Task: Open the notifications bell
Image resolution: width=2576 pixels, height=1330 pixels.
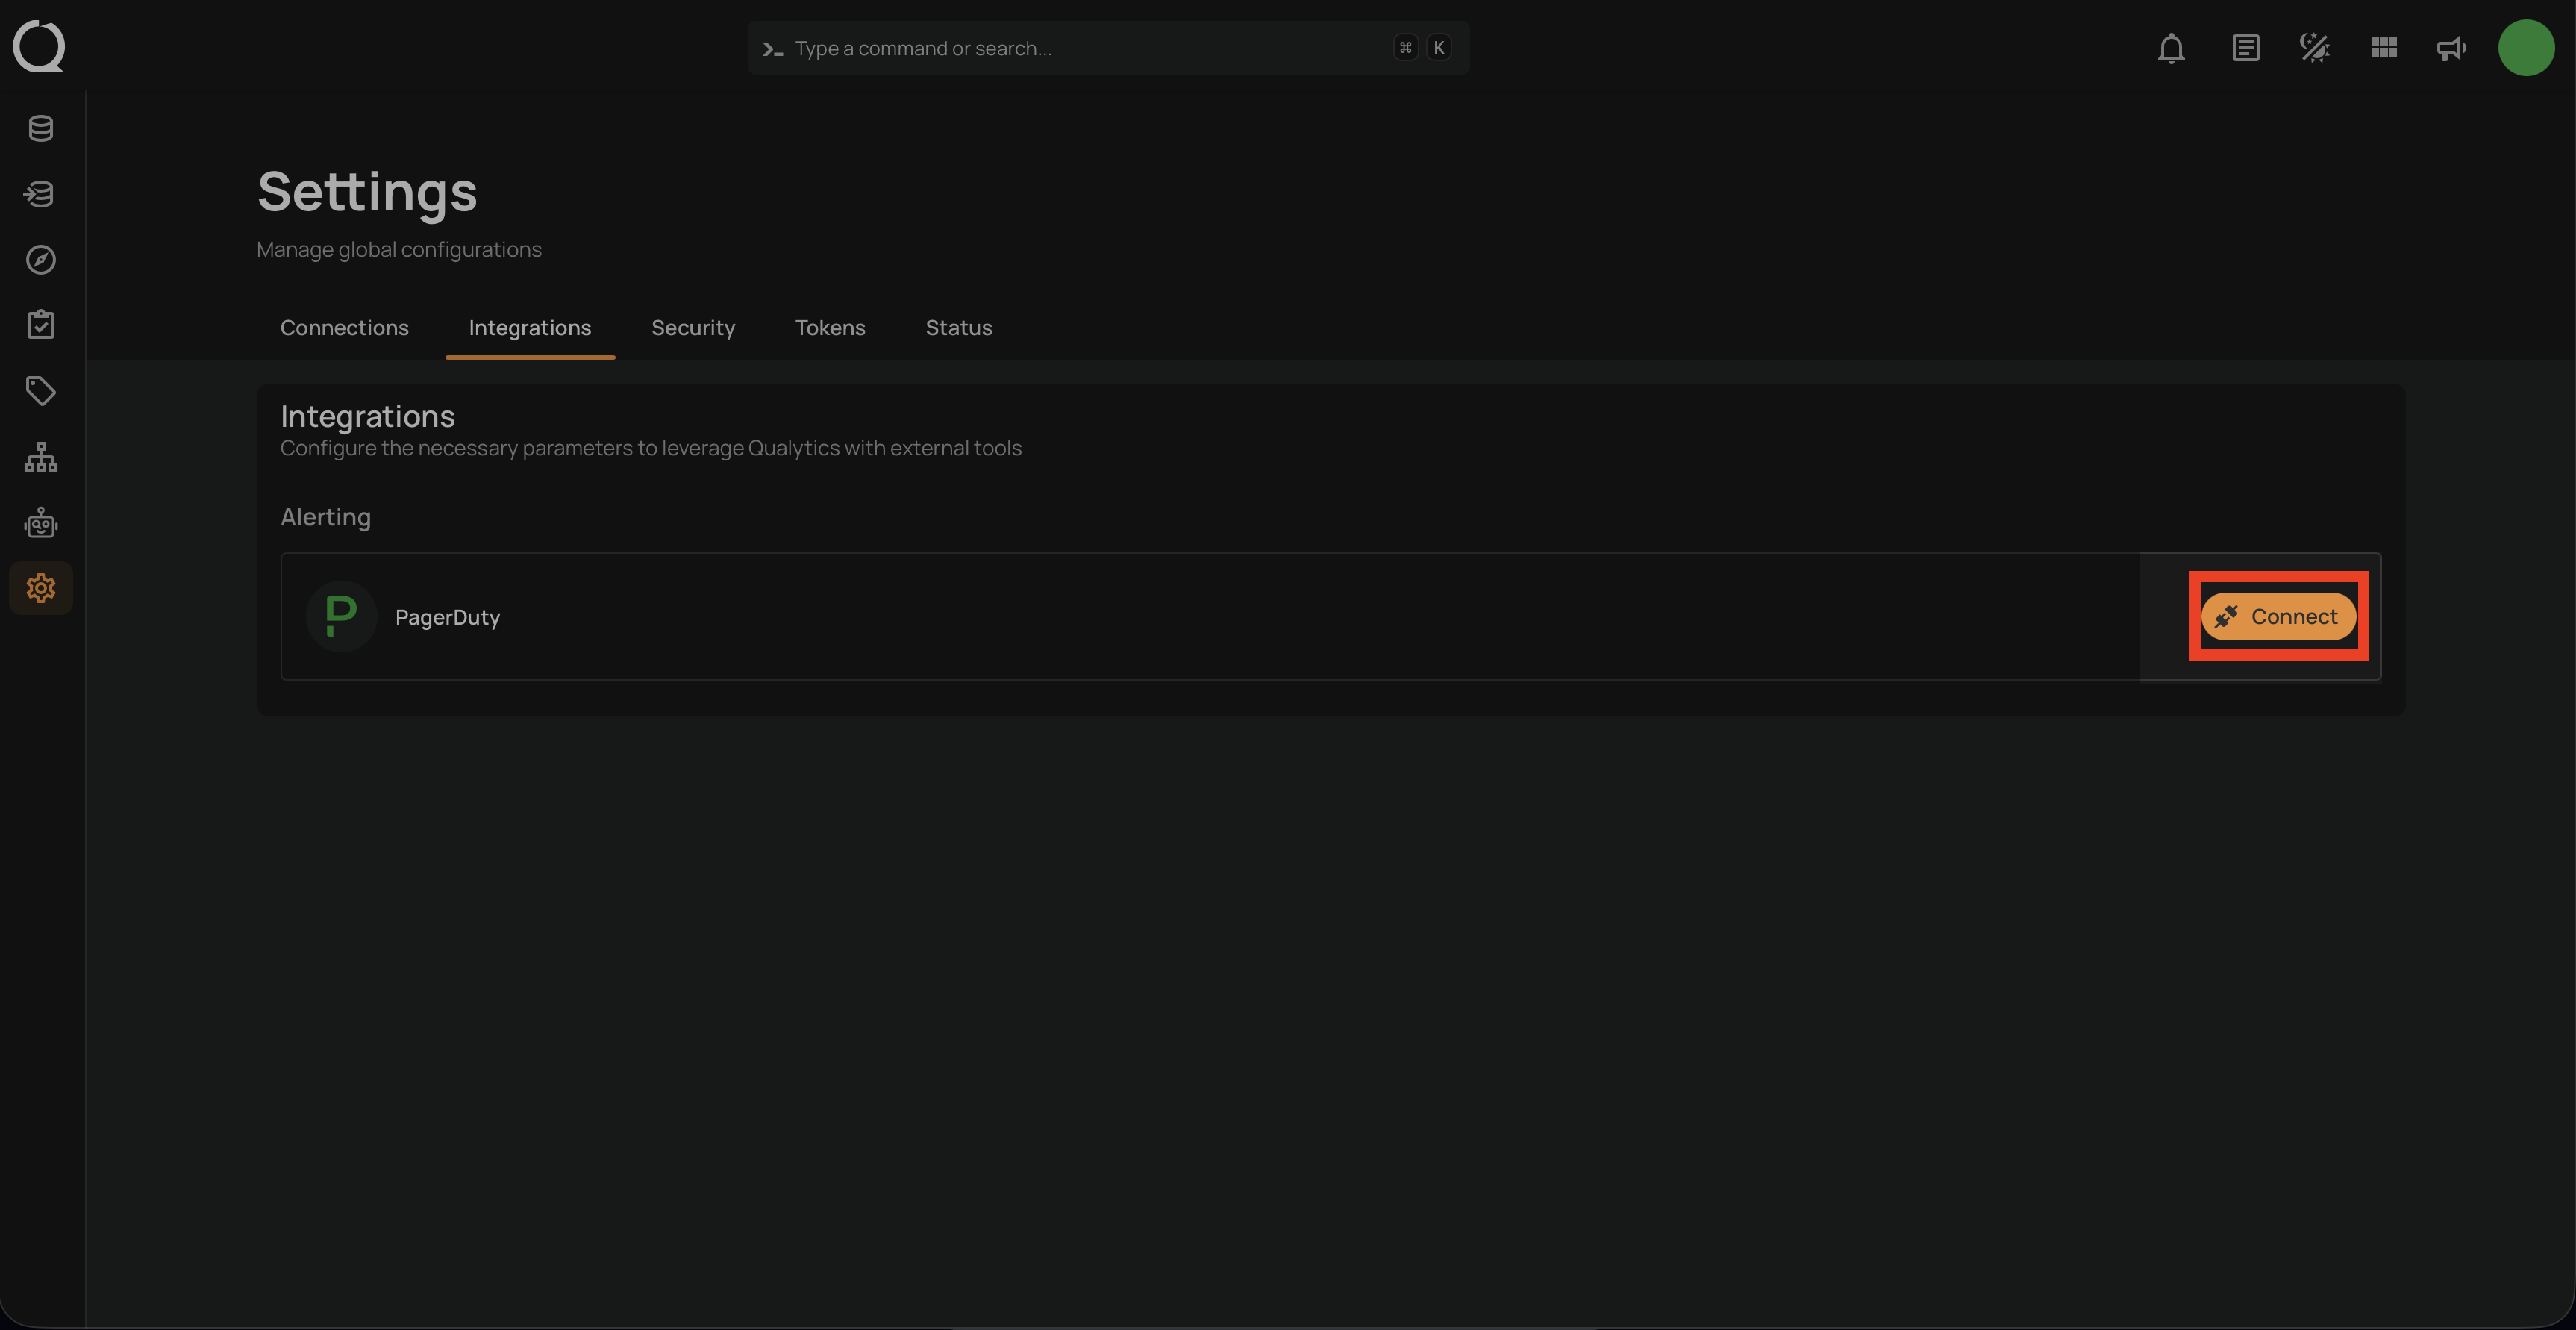Action: (2171, 48)
